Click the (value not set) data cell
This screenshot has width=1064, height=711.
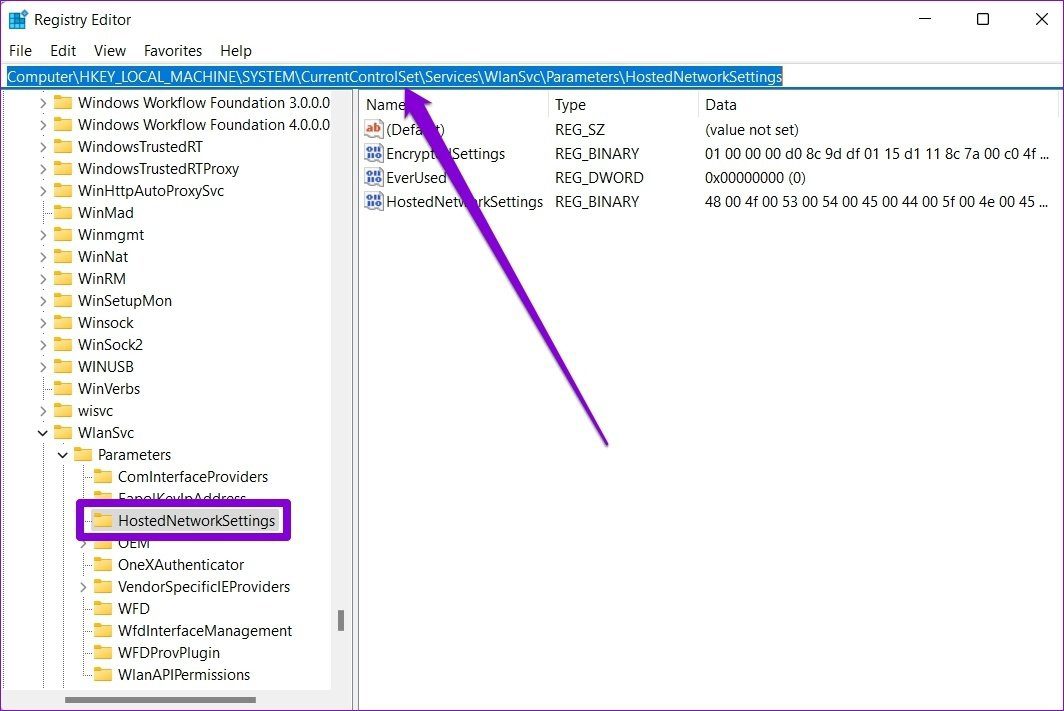(751, 130)
